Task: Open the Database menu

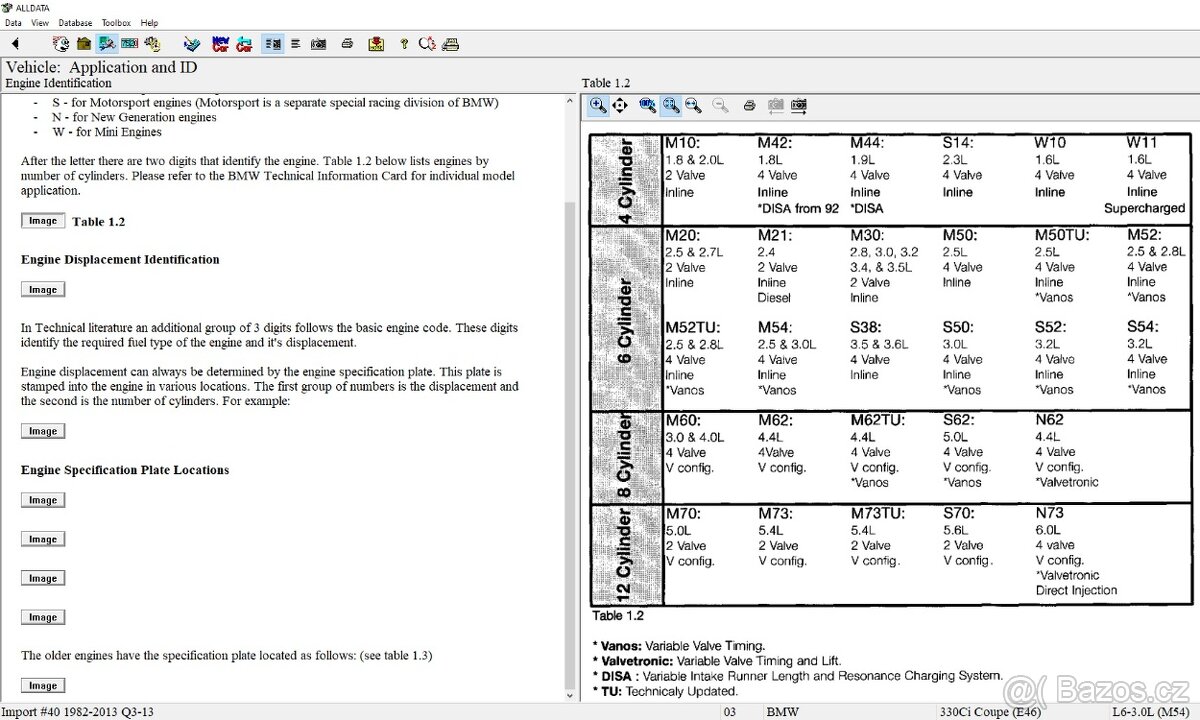Action: [75, 22]
